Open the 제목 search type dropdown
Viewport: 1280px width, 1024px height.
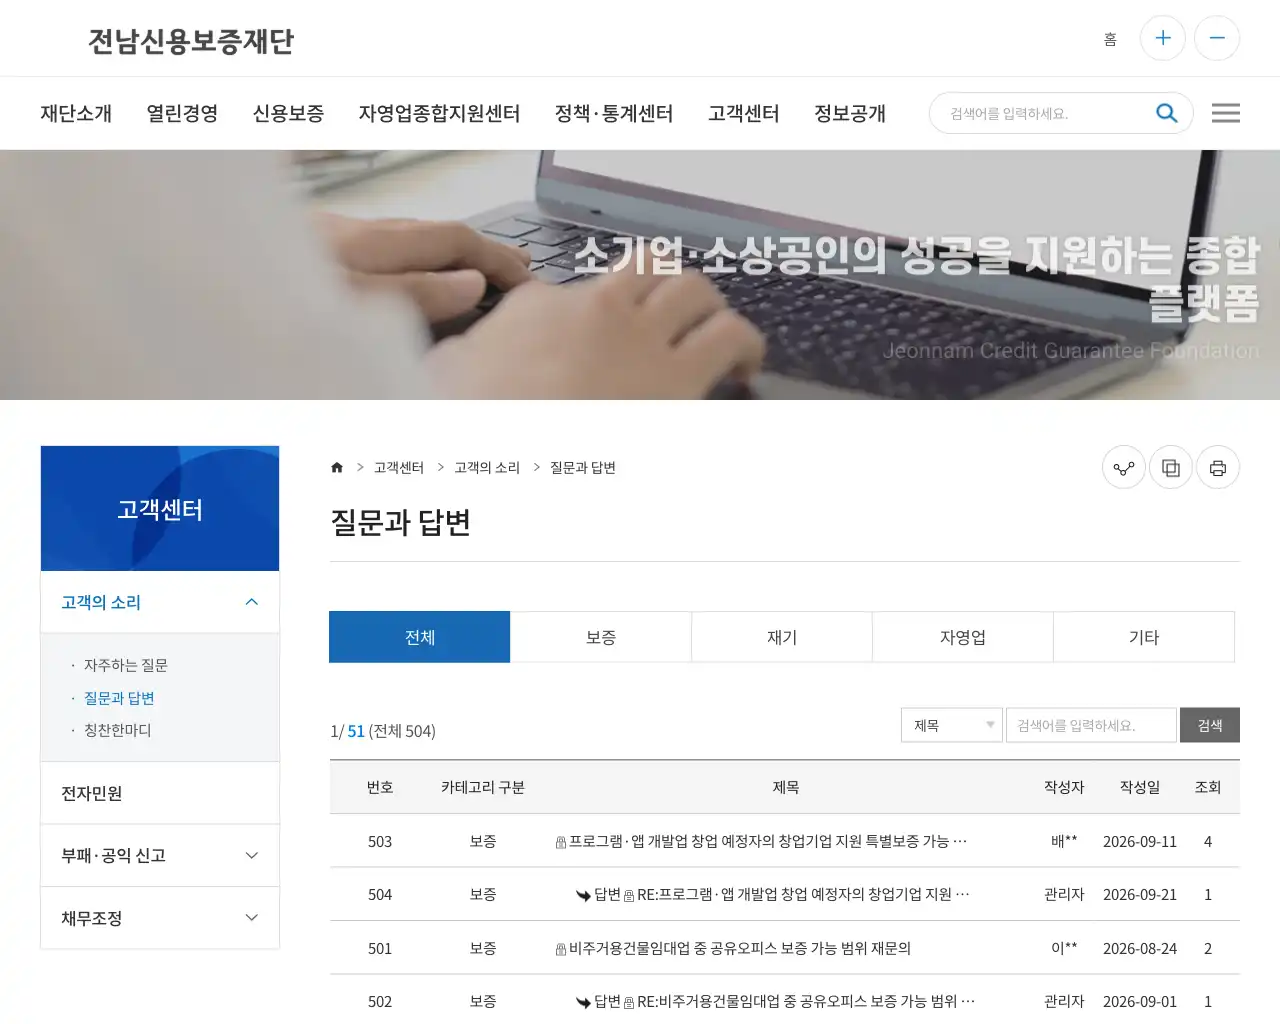[952, 725]
